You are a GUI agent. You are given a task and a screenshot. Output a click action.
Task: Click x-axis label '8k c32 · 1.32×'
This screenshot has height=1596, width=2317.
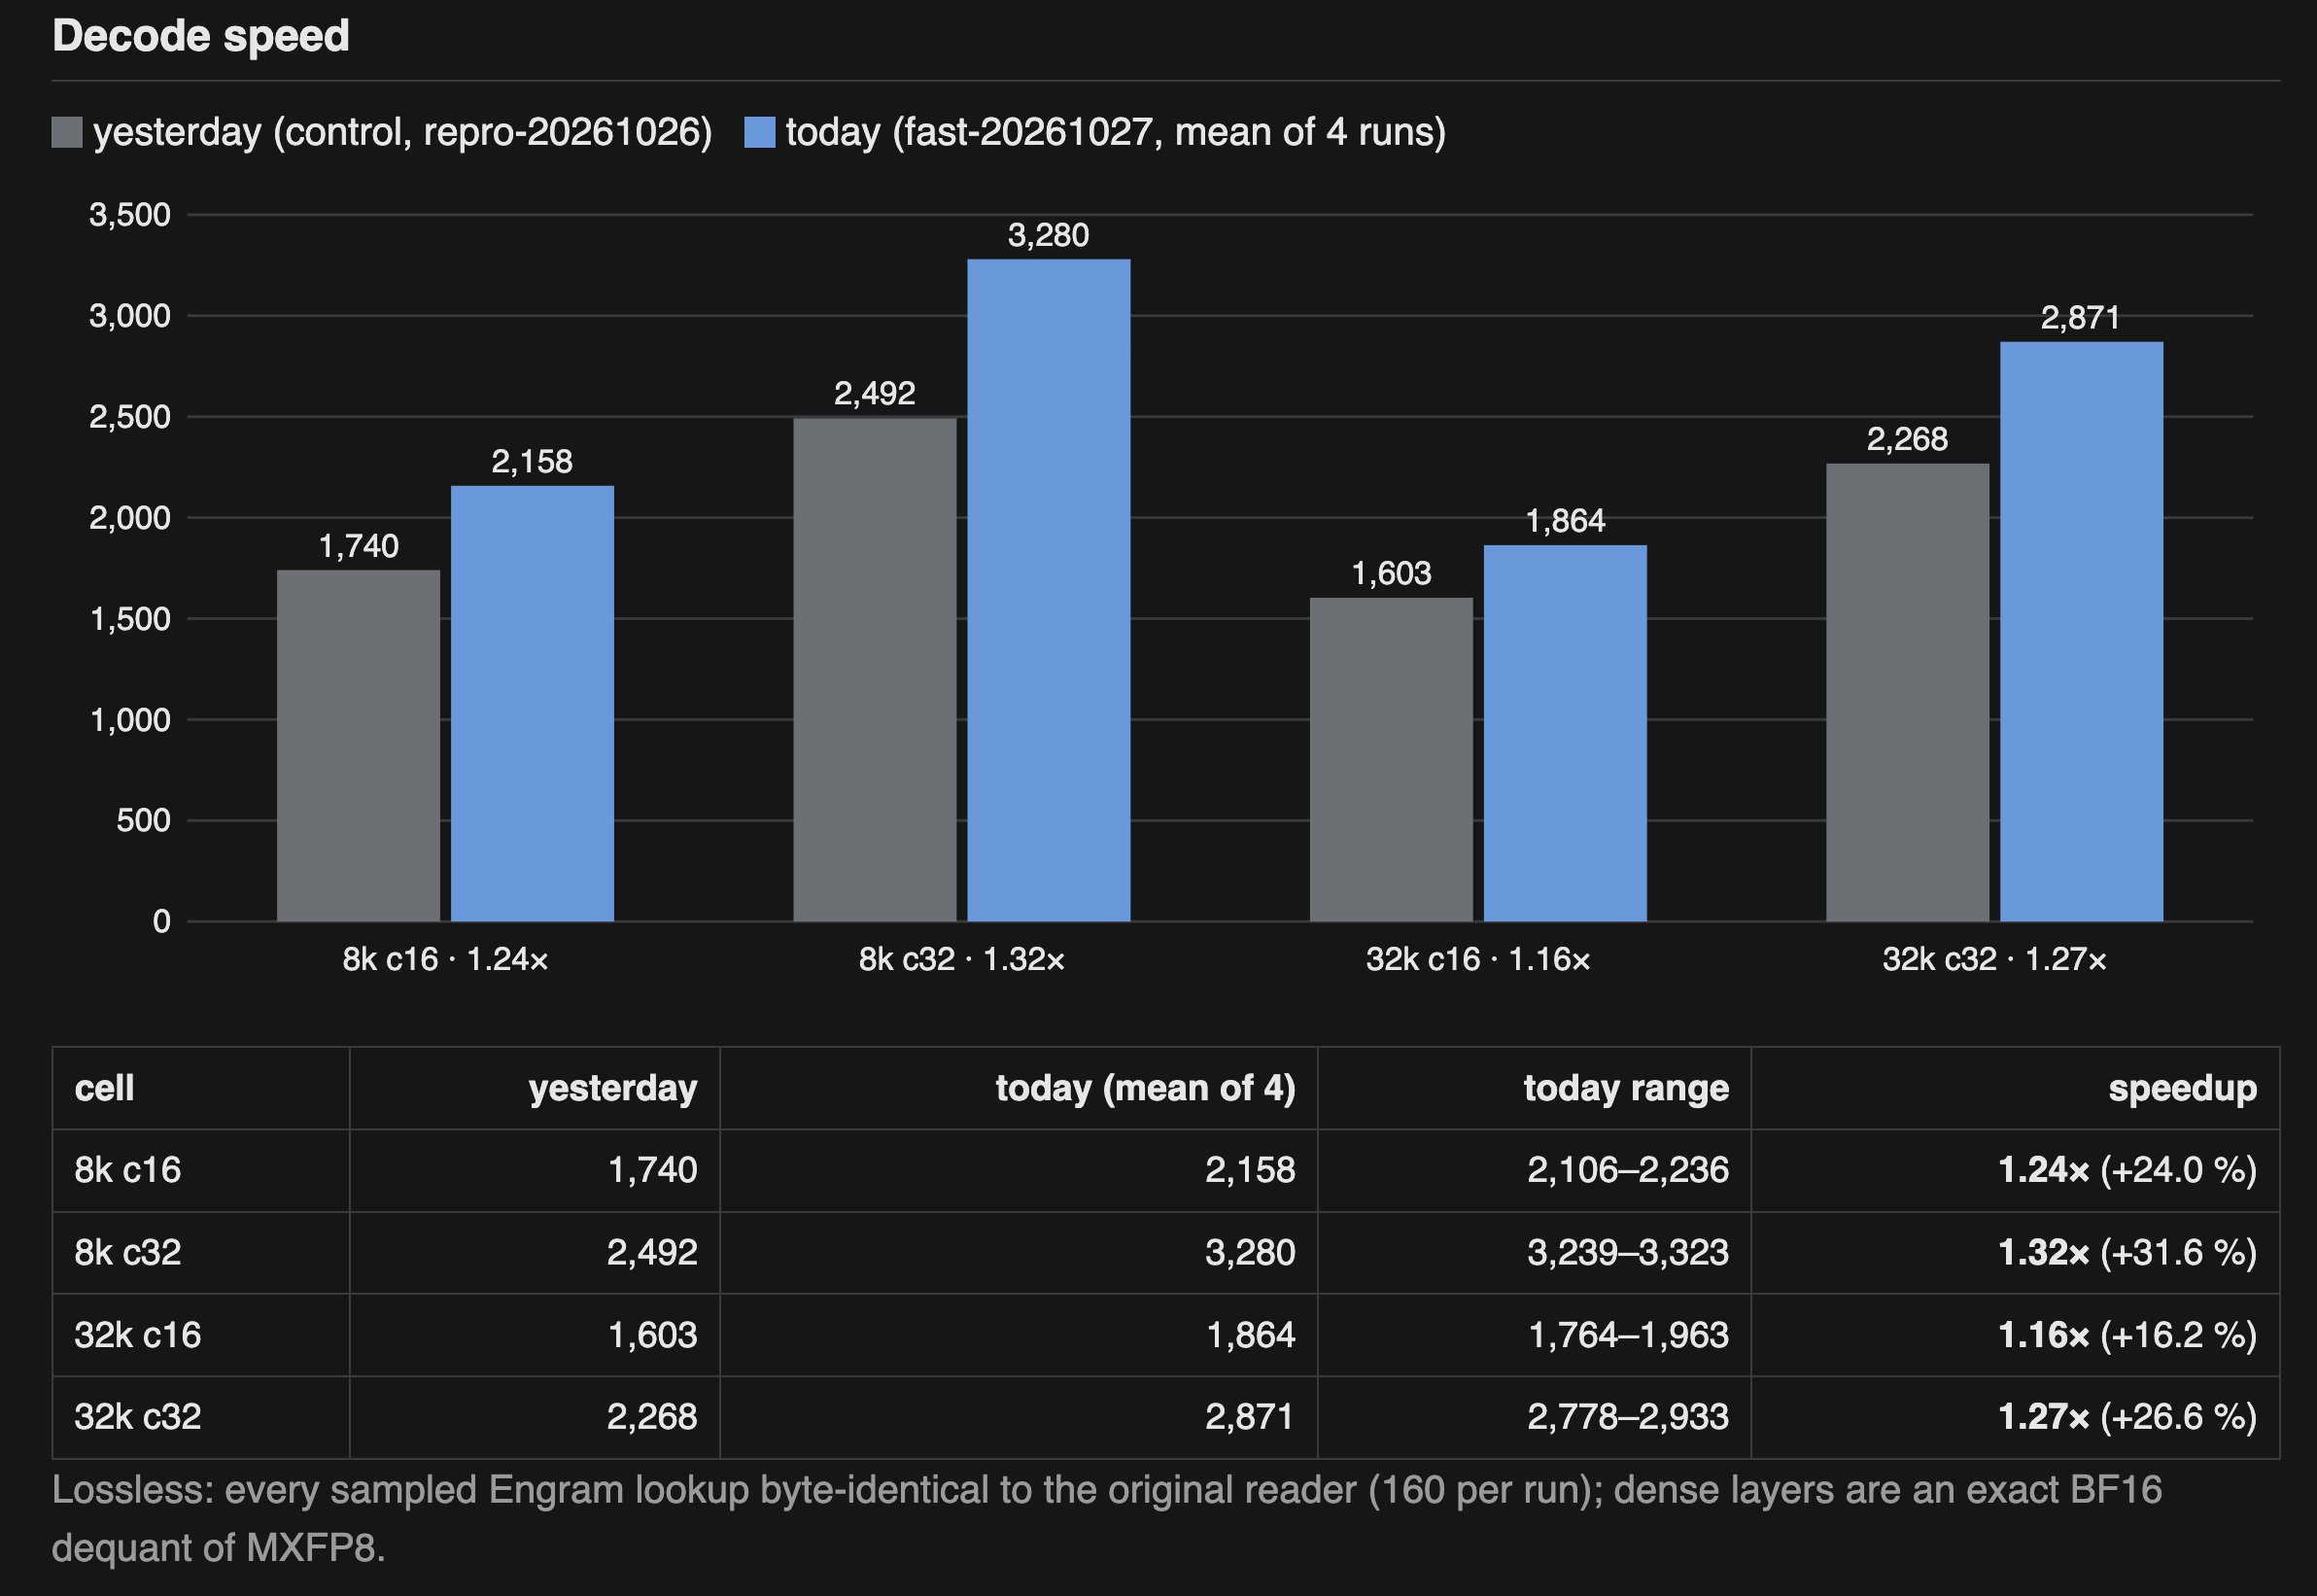click(962, 960)
